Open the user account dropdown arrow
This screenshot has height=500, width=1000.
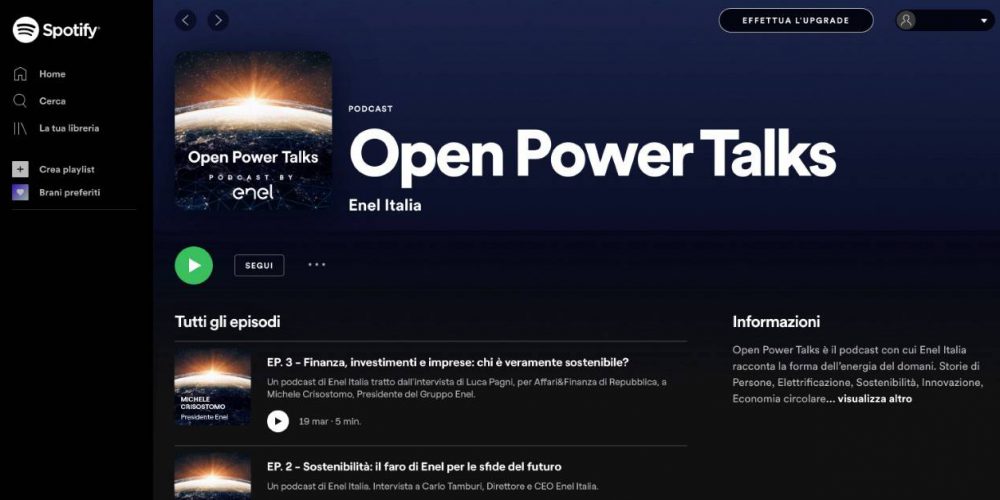(x=983, y=21)
